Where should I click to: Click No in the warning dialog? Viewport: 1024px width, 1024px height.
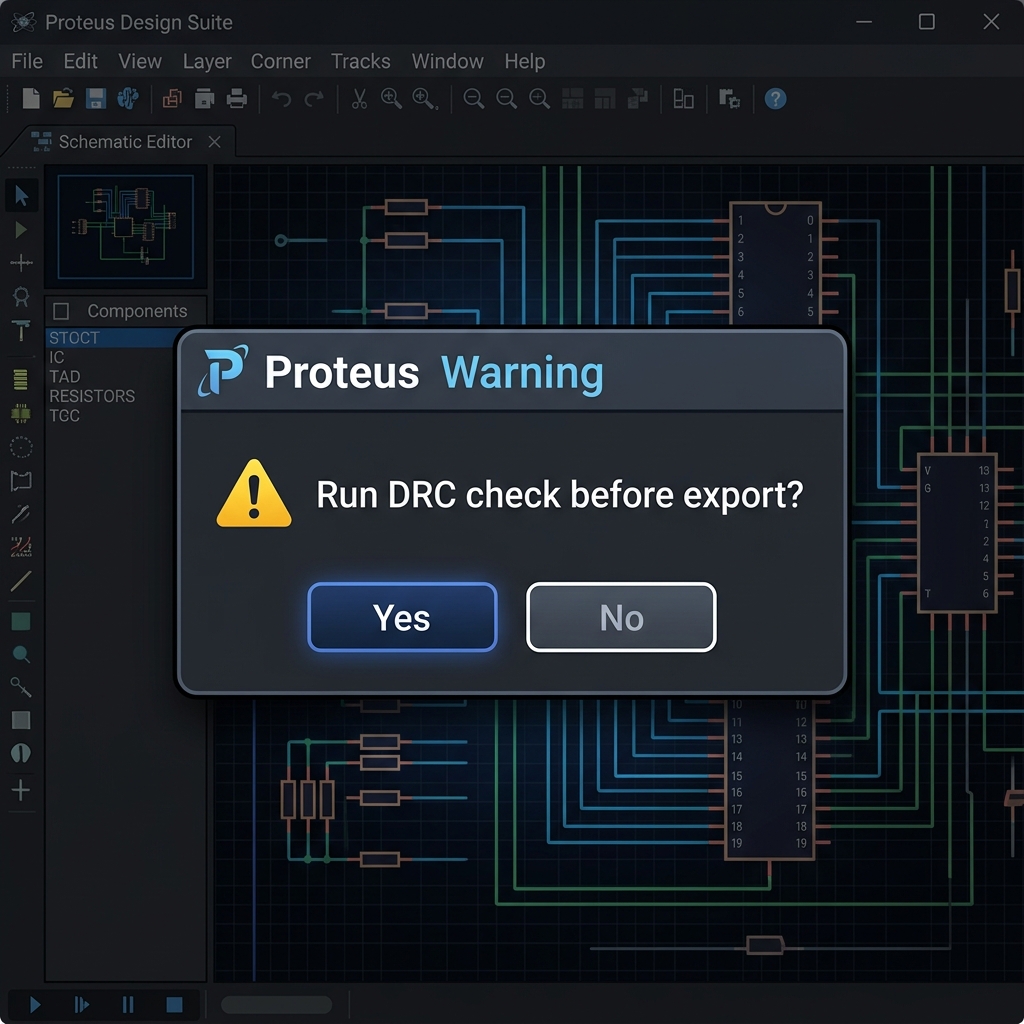[x=621, y=617]
